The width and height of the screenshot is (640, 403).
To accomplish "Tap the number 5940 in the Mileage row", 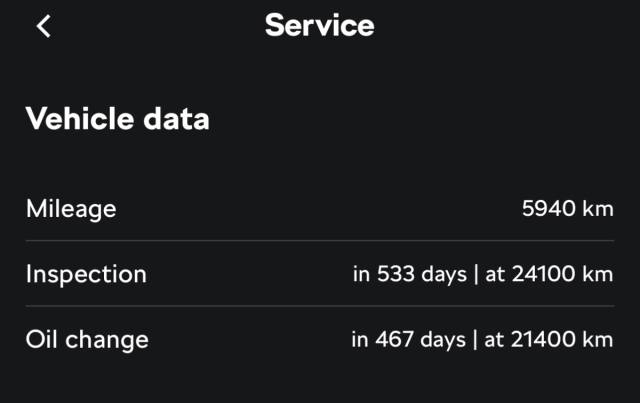I will click(546, 209).
